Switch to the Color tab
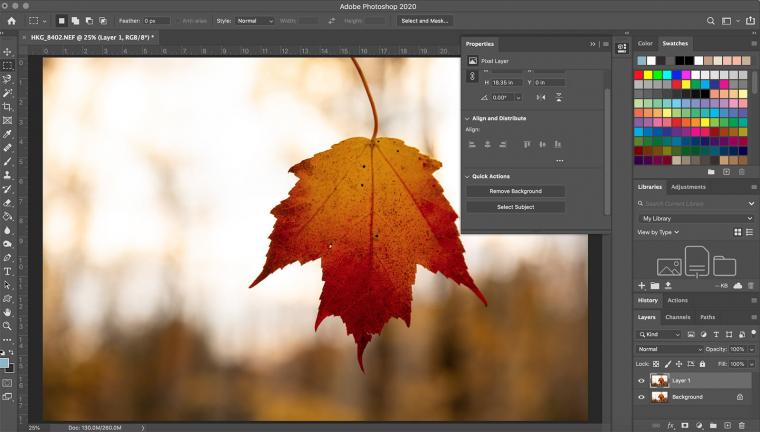Image resolution: width=760 pixels, height=432 pixels. 645,43
